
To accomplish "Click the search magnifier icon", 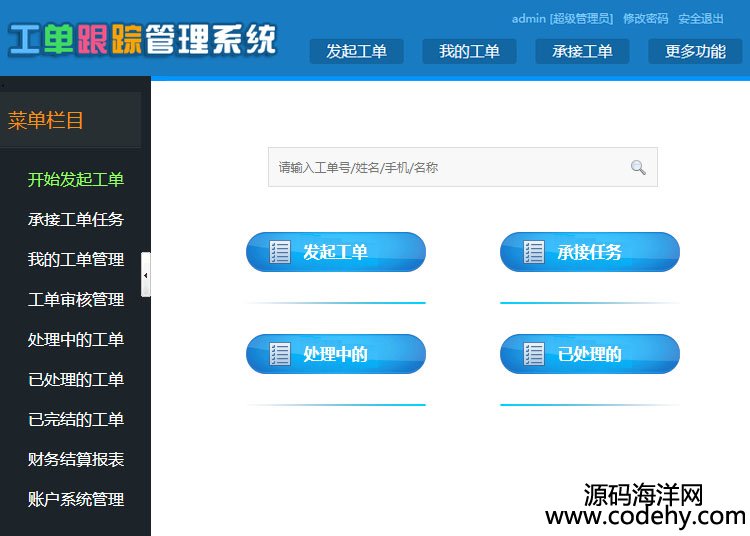I will click(x=638, y=167).
